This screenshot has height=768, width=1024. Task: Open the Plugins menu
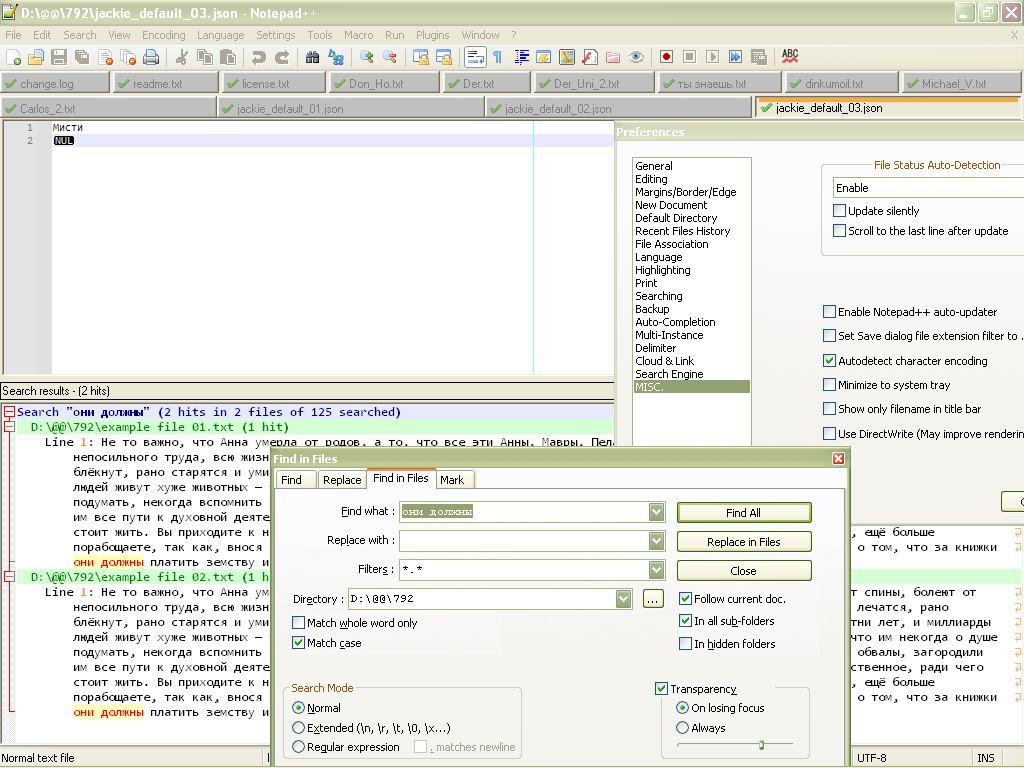pos(432,35)
